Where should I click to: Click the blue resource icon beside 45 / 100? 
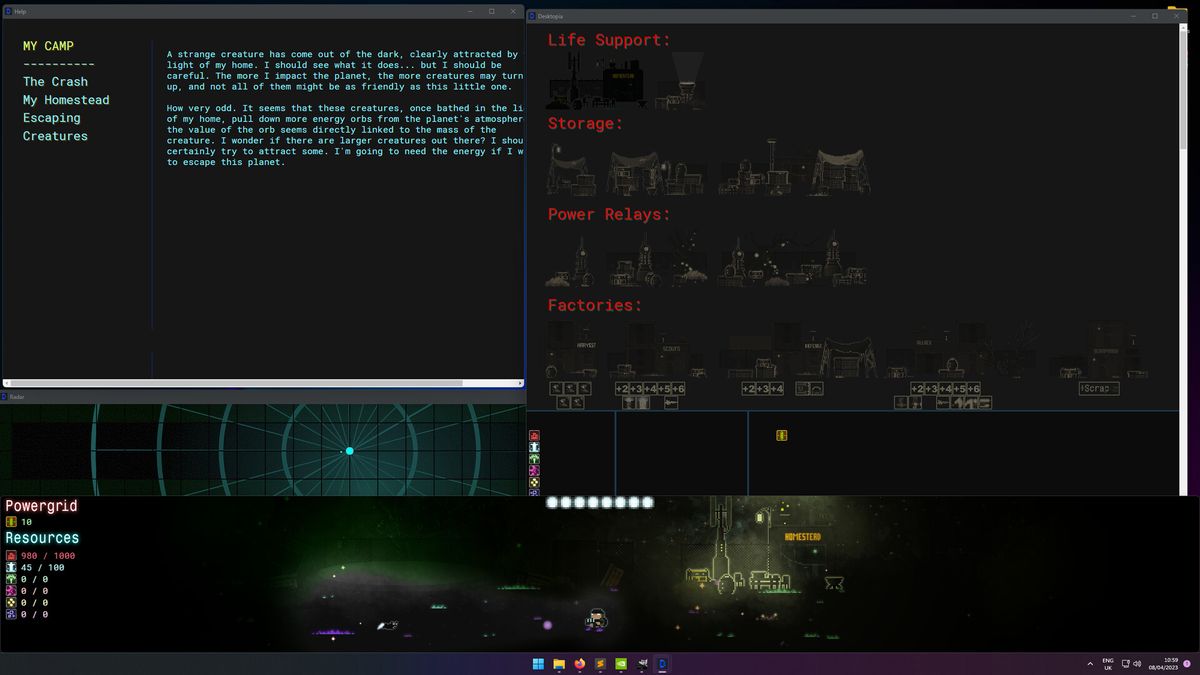click(x=11, y=568)
